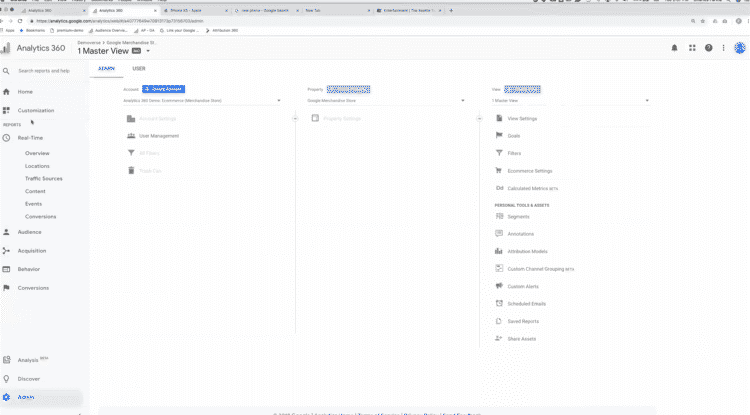Click the User Management people icon
Screen dimensions: 750x415
[x=131, y=136]
